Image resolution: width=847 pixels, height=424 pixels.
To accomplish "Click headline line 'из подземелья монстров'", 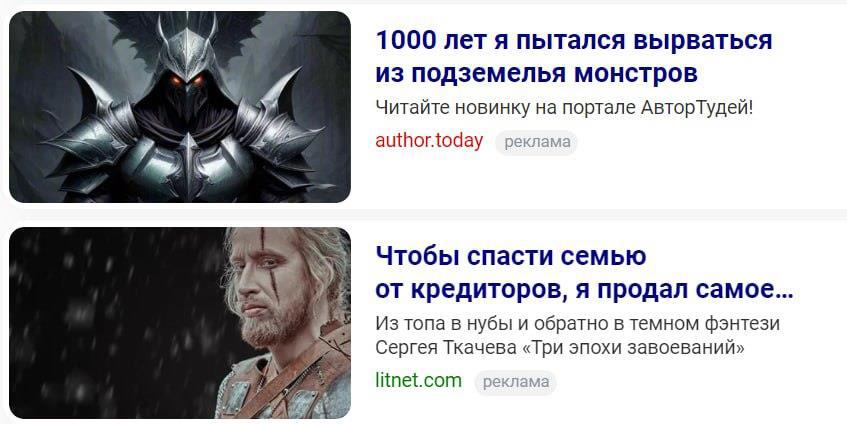I will tap(536, 73).
